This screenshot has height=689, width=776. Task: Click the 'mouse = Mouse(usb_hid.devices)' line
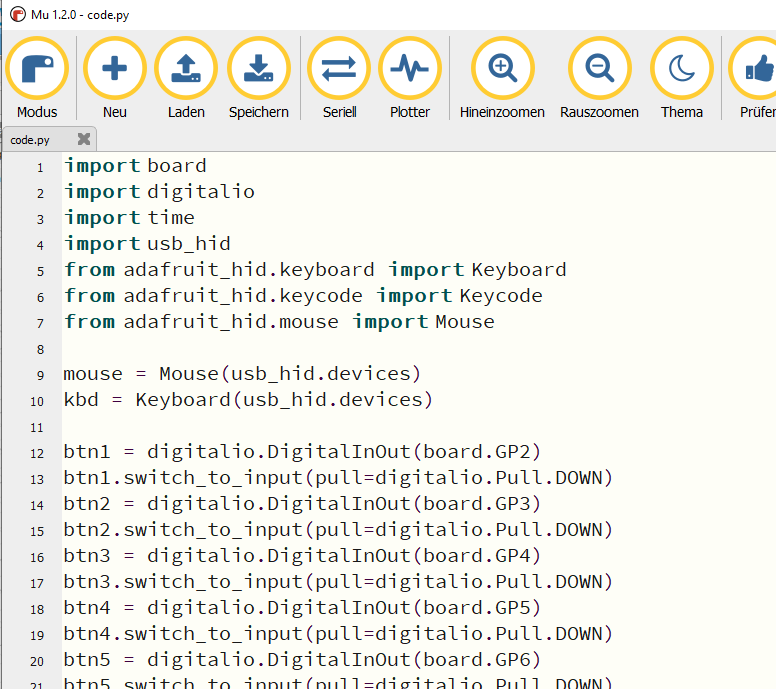[x=242, y=374]
